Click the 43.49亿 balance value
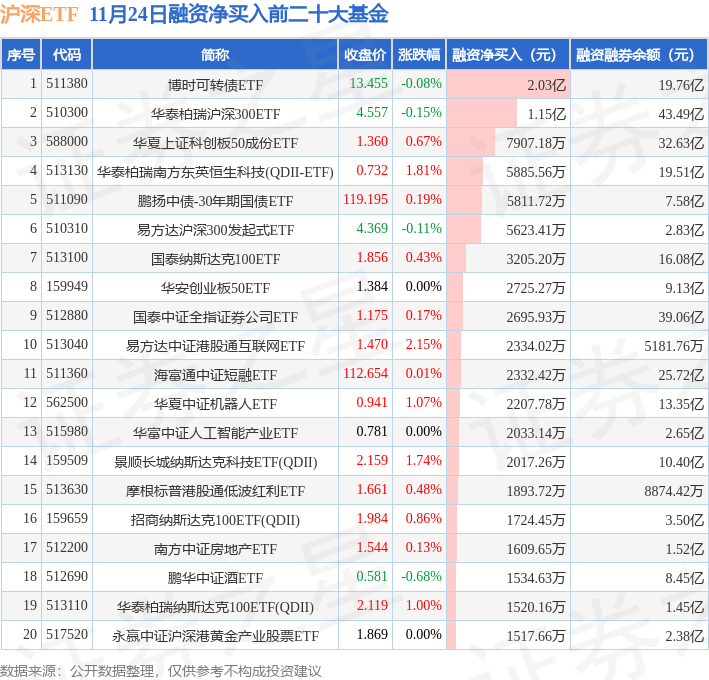This screenshot has width=709, height=680. click(x=681, y=114)
